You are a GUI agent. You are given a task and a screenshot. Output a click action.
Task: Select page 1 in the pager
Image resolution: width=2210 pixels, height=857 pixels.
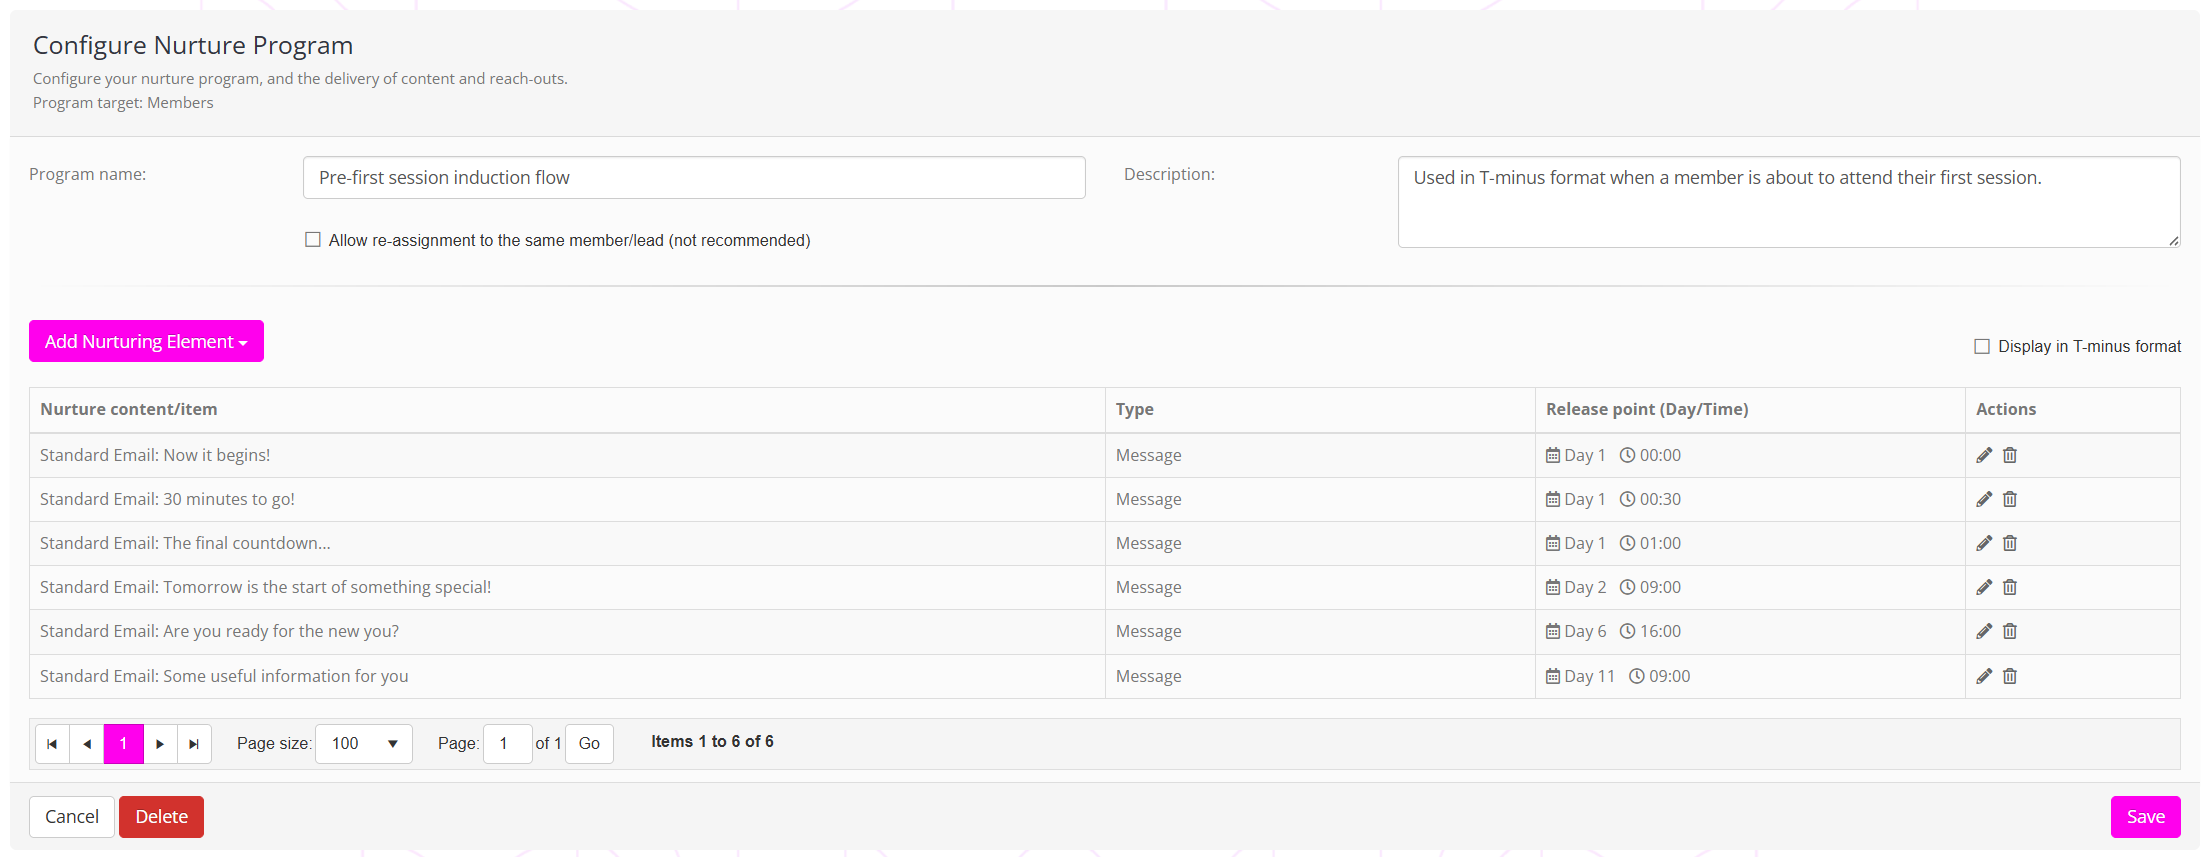tap(124, 744)
